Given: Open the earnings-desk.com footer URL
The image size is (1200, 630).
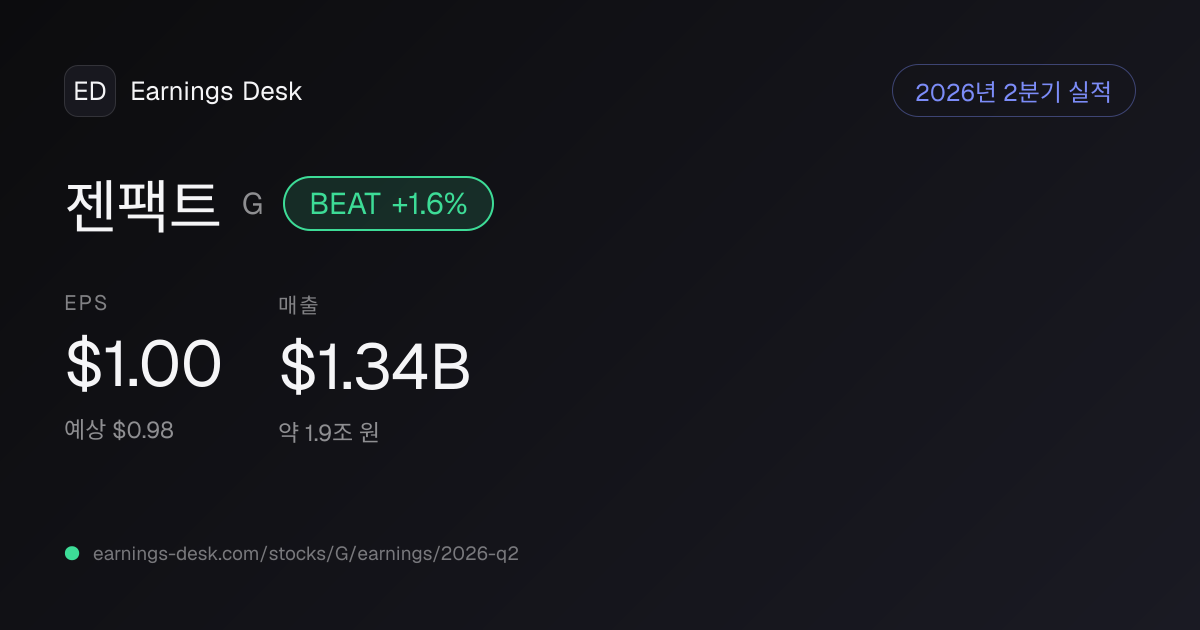Looking at the screenshot, I should point(305,553).
